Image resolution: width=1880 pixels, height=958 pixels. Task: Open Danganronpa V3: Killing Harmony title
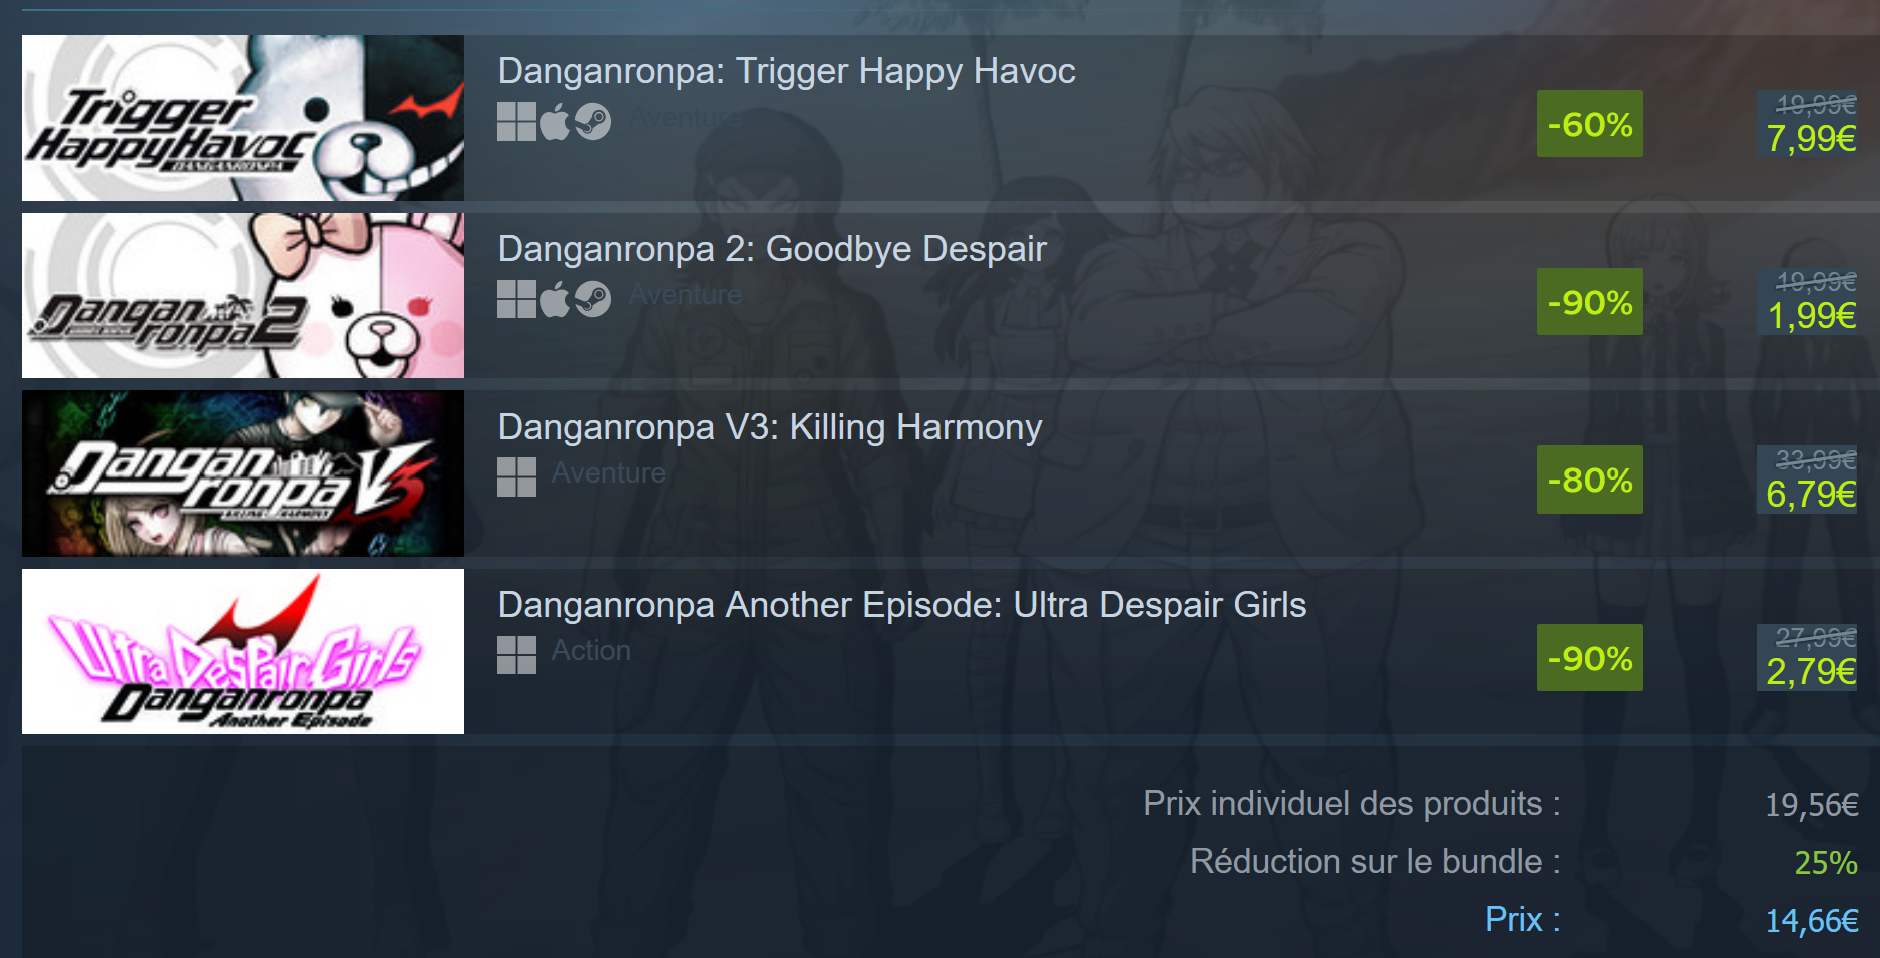point(770,427)
